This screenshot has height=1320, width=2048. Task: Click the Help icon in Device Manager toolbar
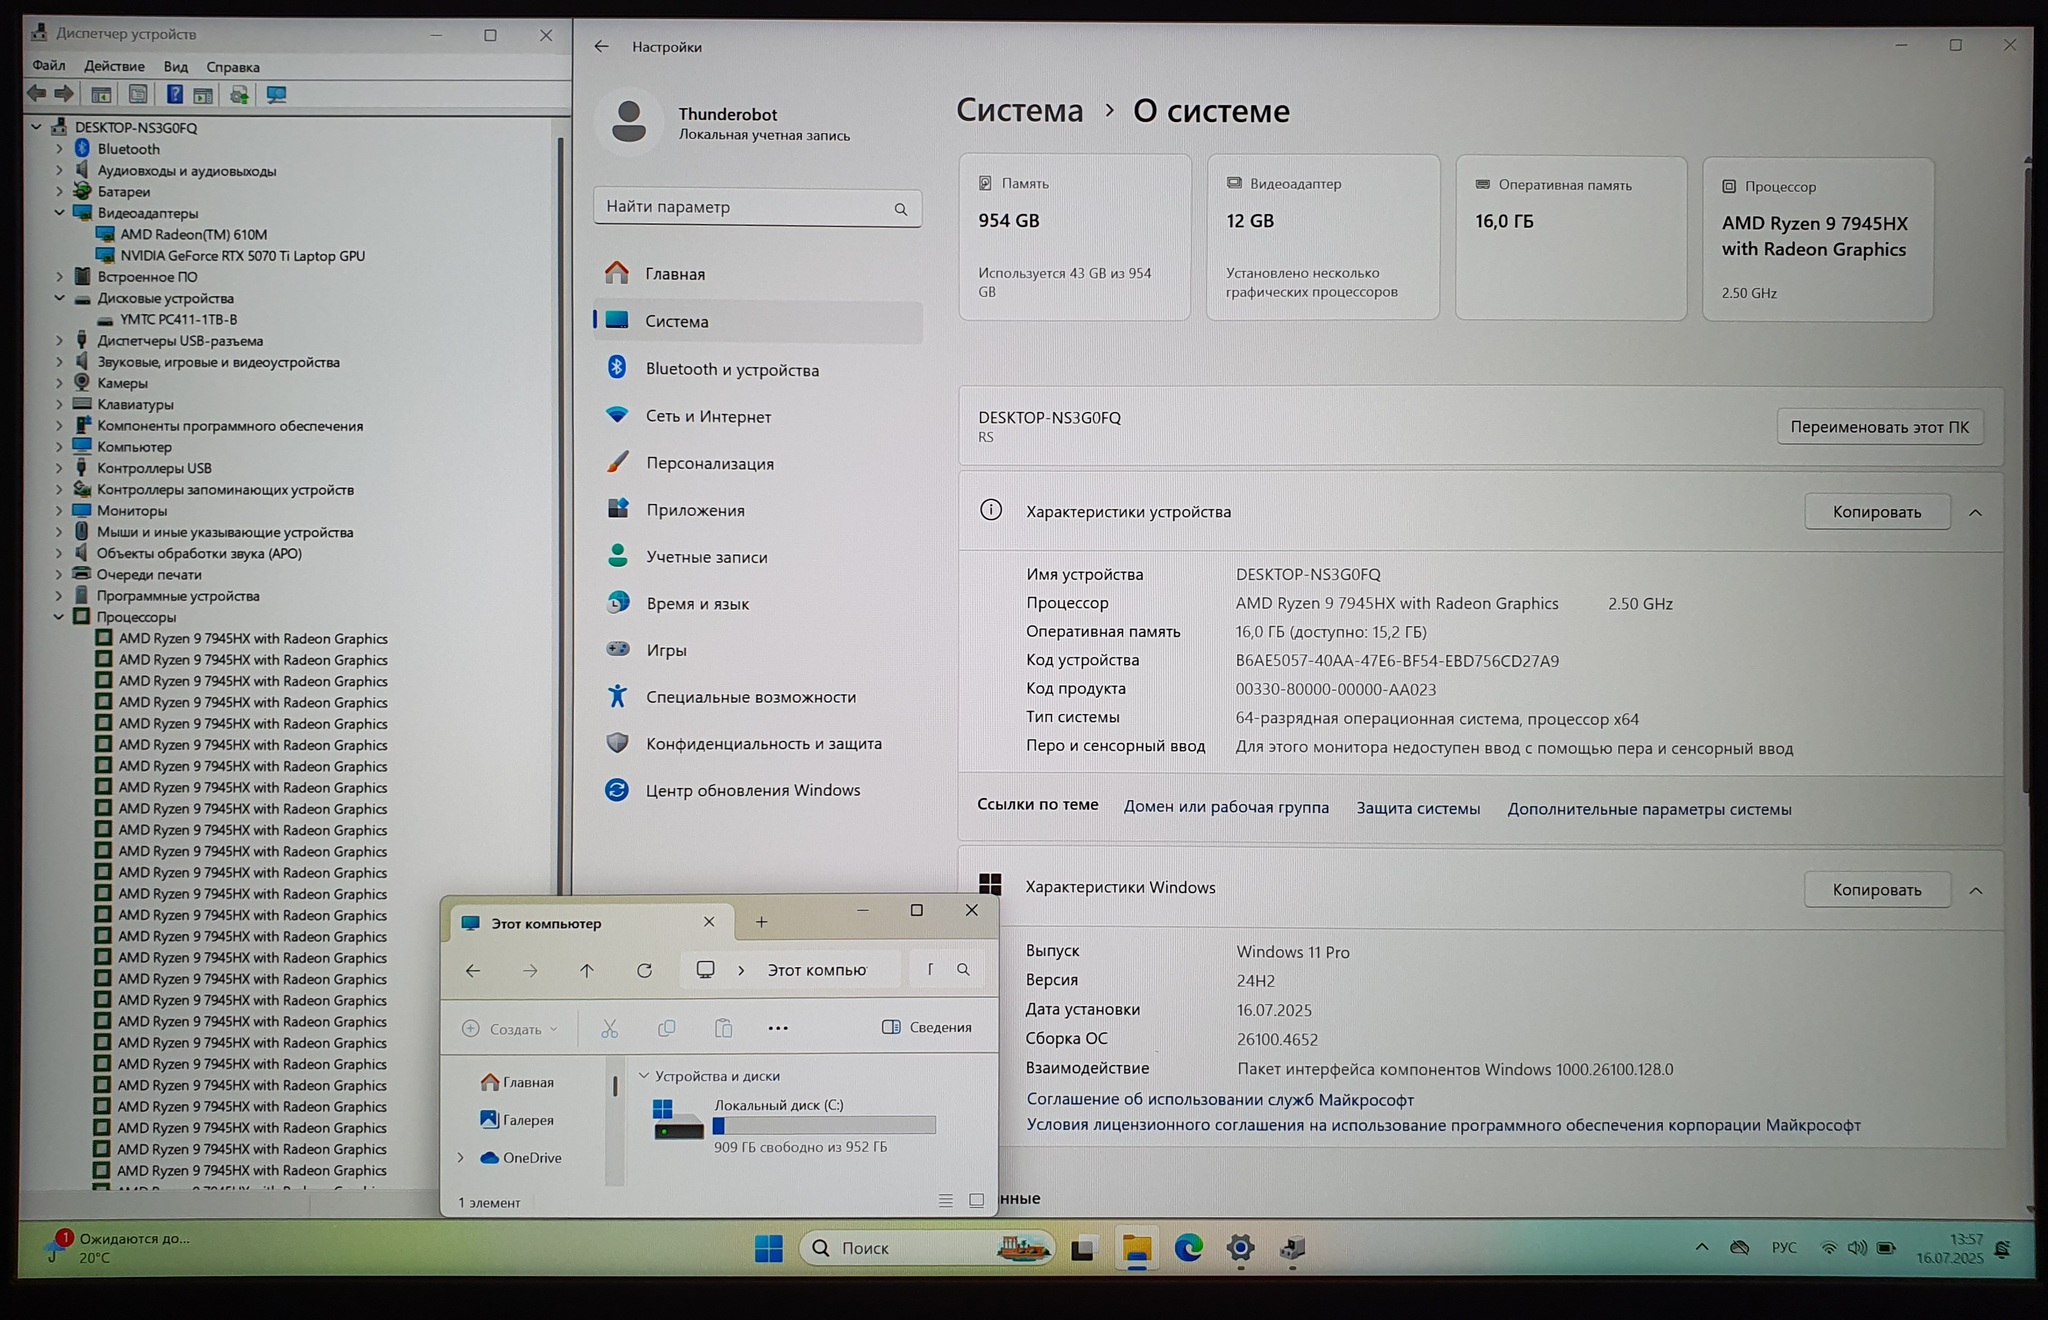174,94
